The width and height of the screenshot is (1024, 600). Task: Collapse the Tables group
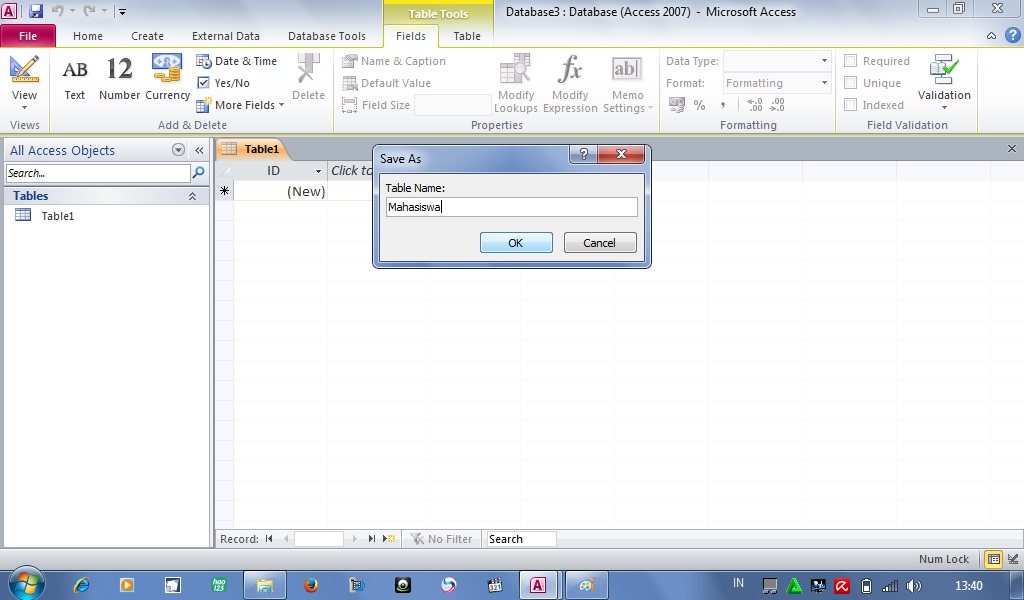pyautogui.click(x=193, y=196)
